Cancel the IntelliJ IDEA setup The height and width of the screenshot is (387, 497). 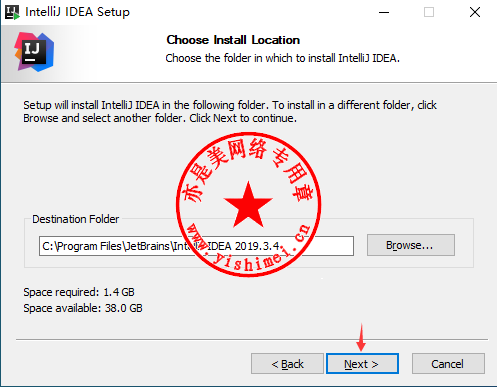pos(448,364)
